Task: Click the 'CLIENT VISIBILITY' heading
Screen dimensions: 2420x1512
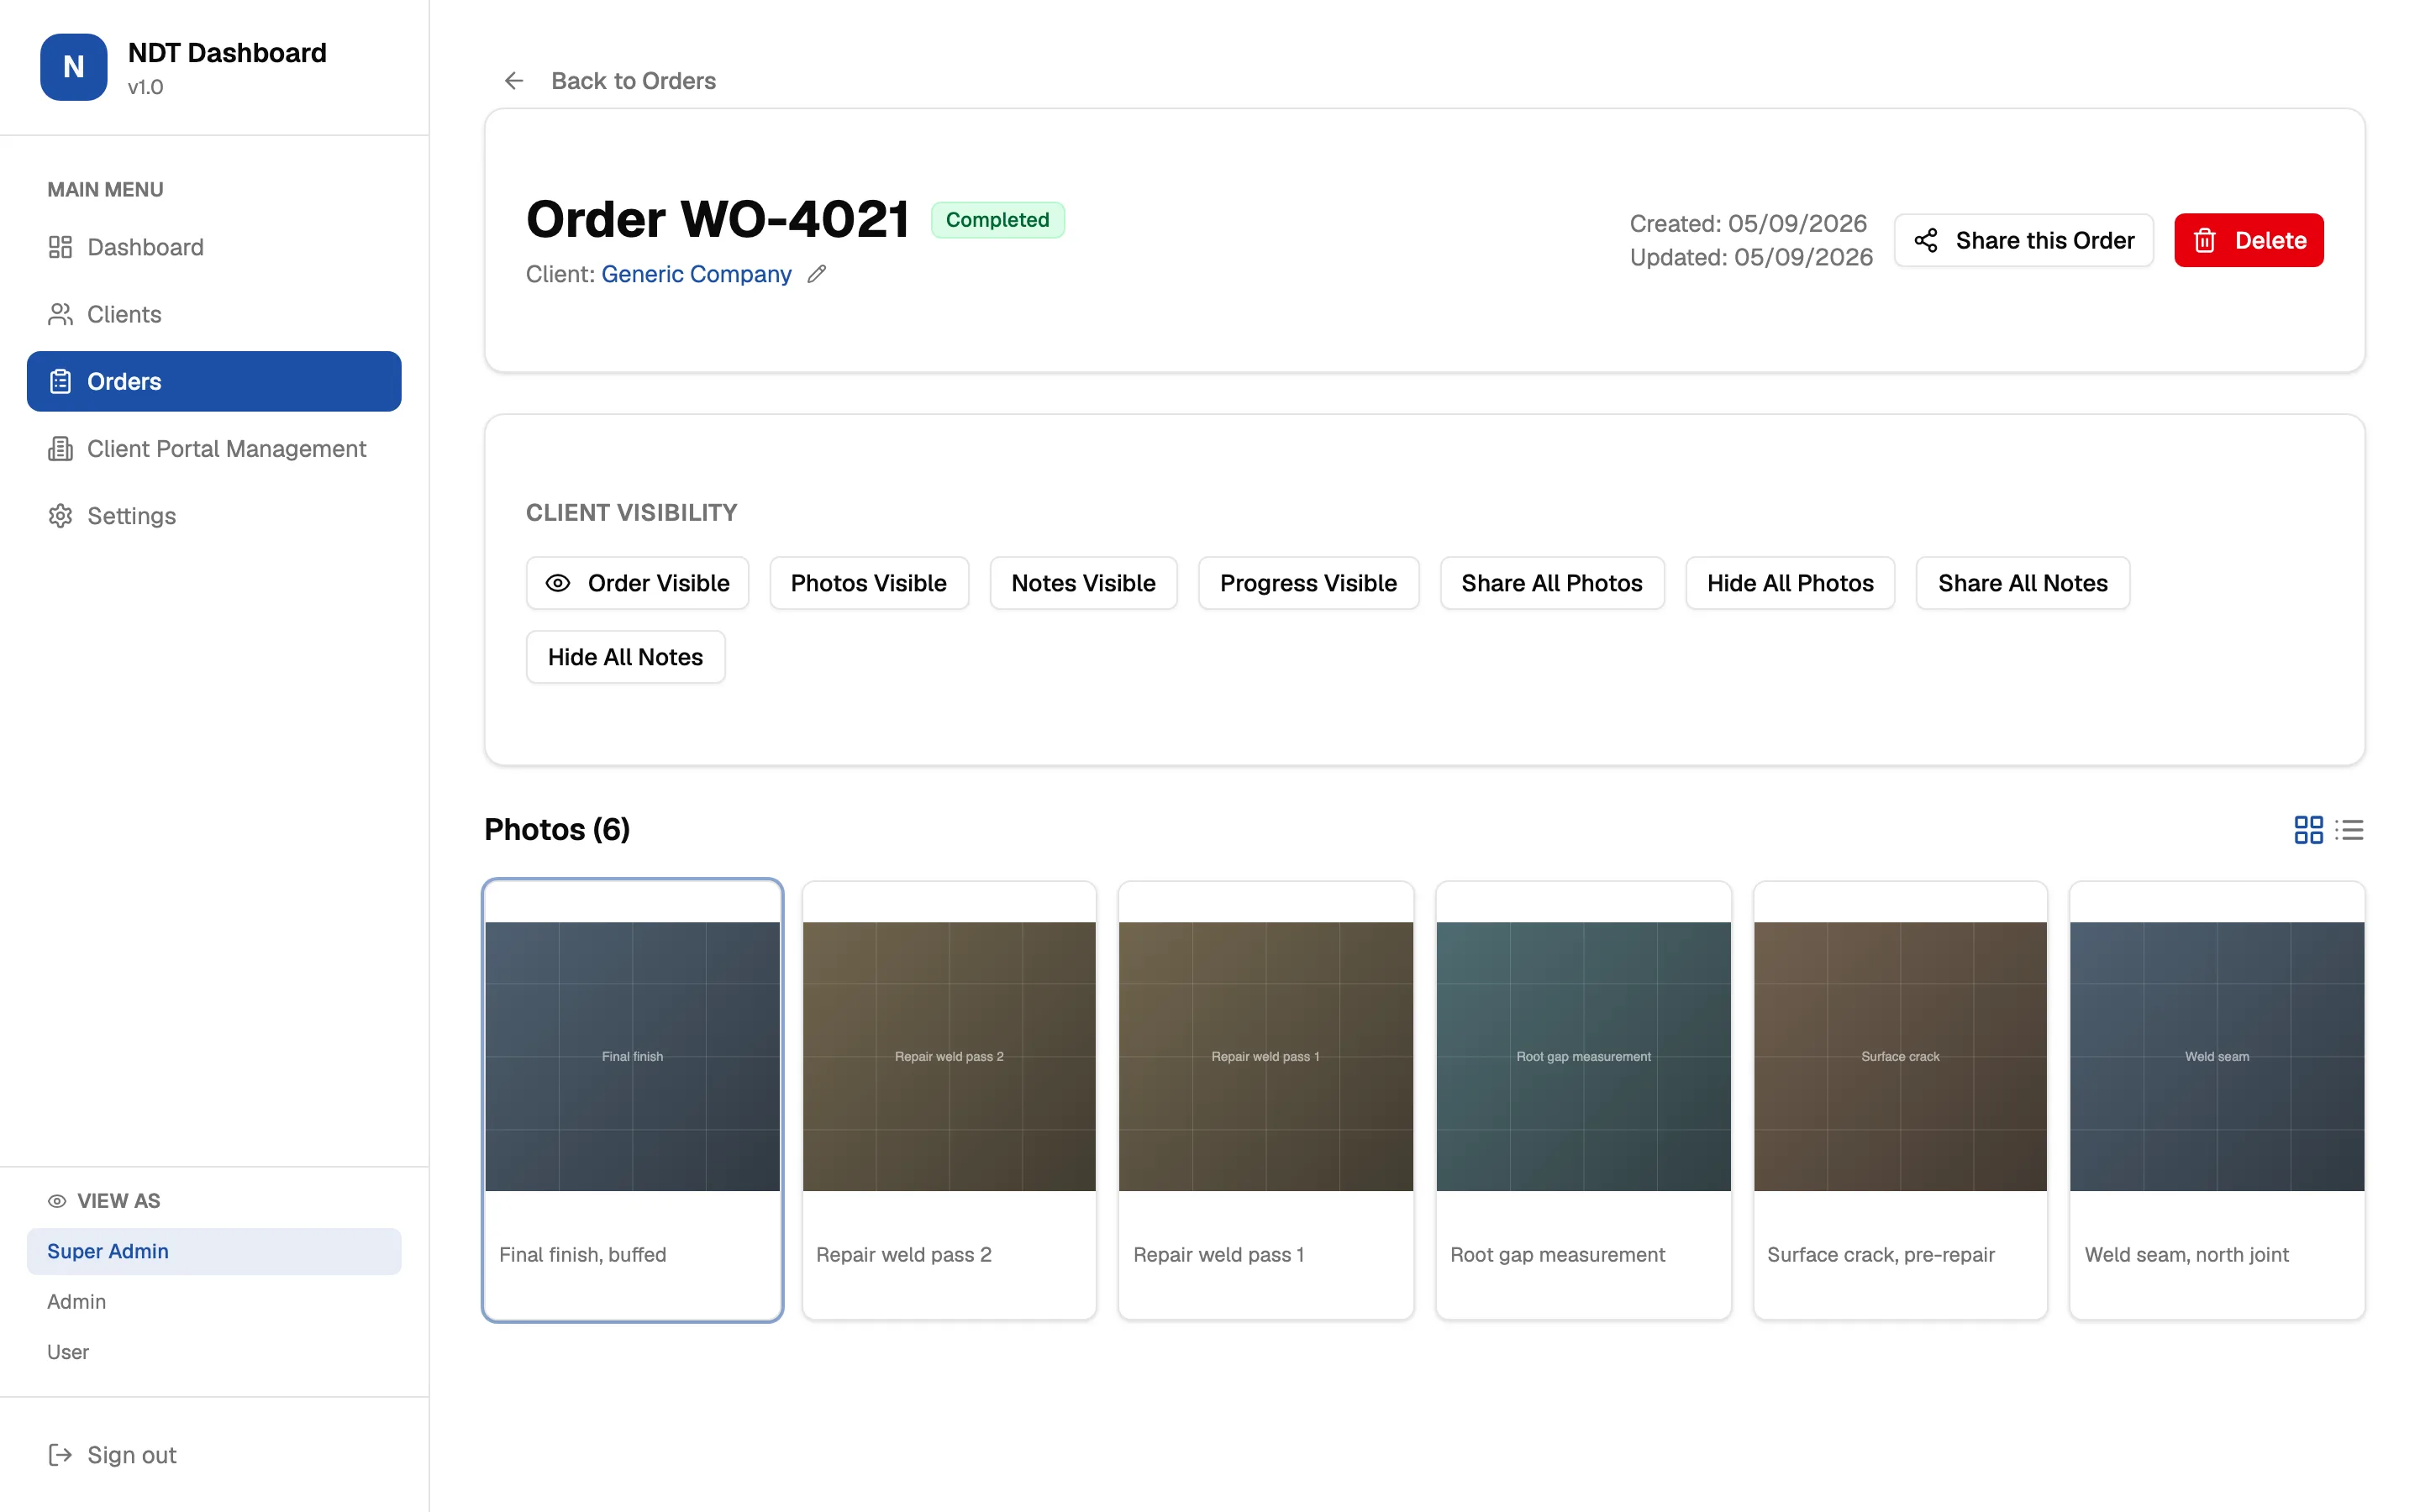Action: pyautogui.click(x=631, y=513)
